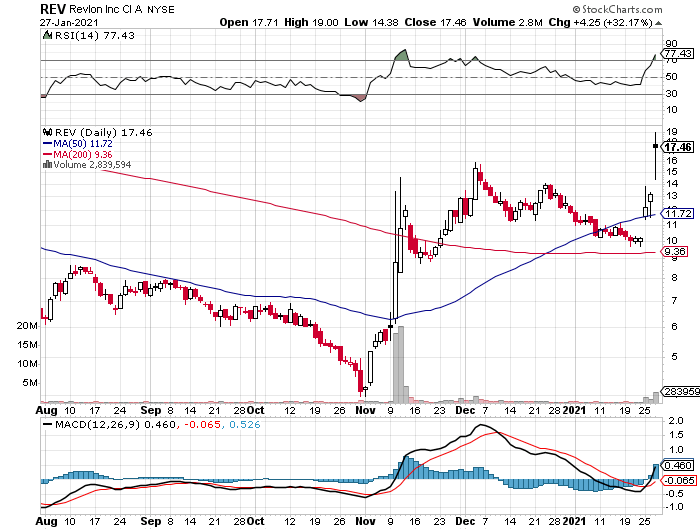This screenshot has height=530, width=700.
Task: Click the Volume bars legend icon
Action: point(47,165)
